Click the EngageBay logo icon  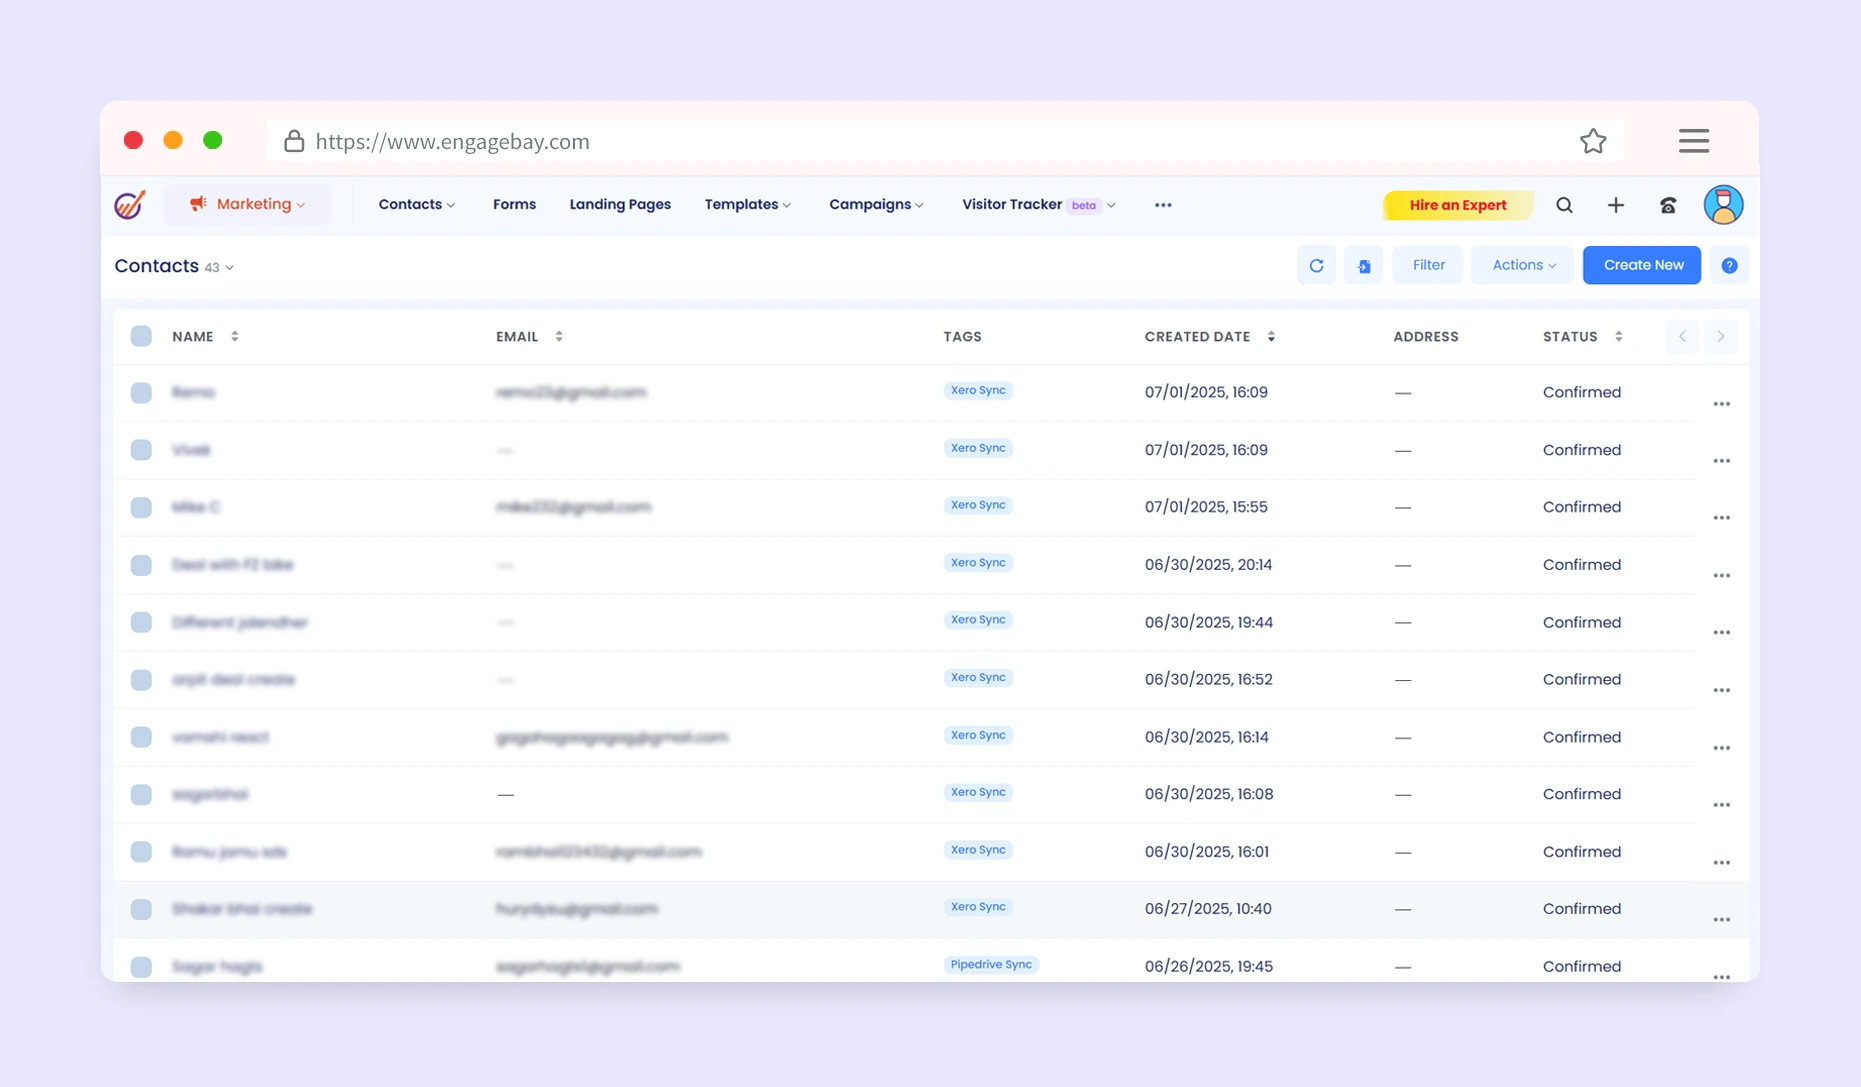130,205
